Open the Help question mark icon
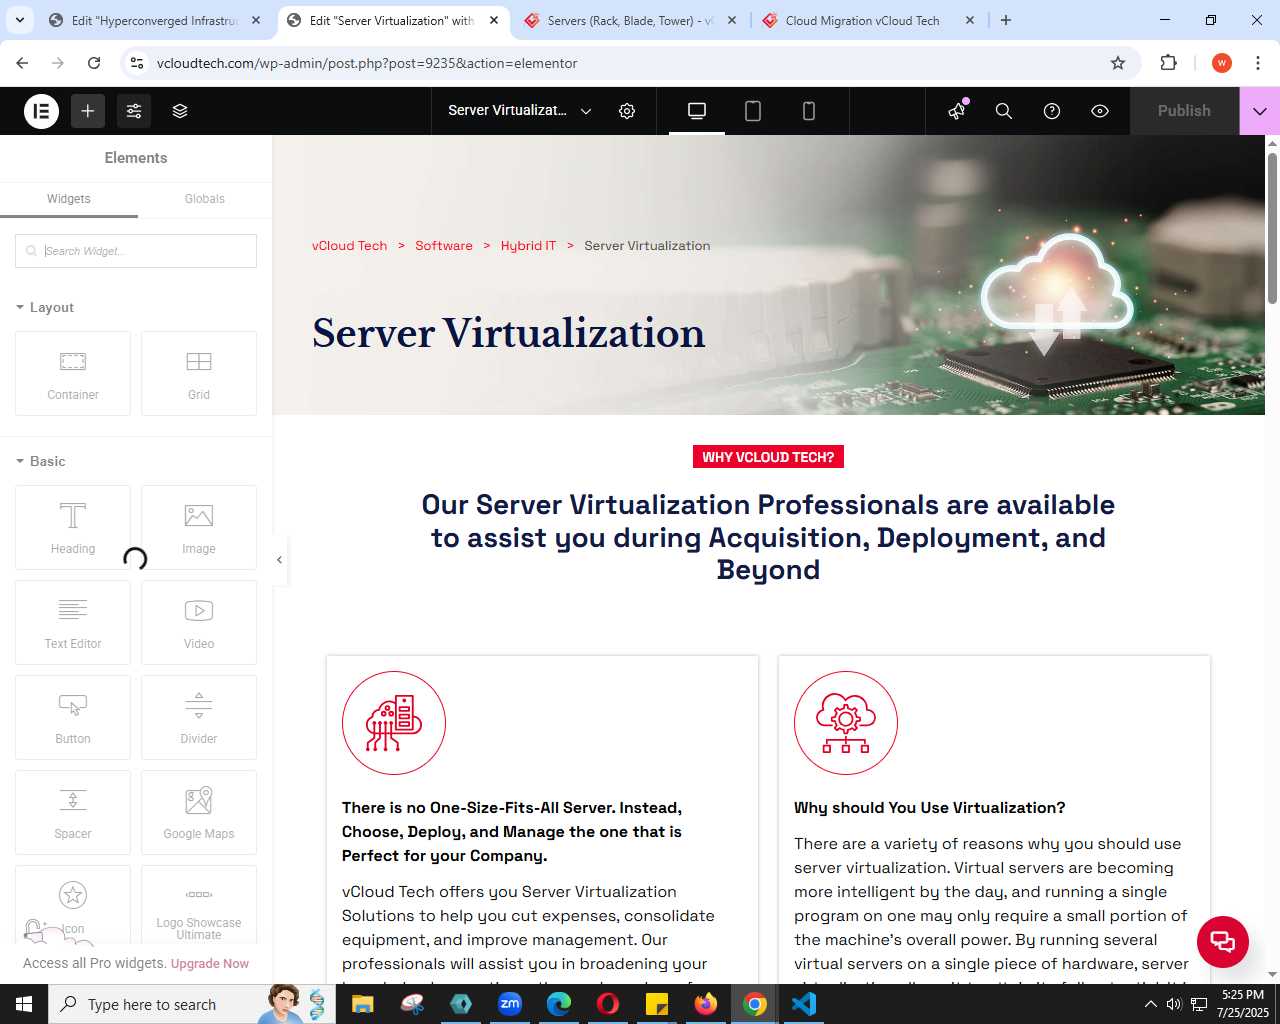Viewport: 1280px width, 1024px height. [1052, 111]
